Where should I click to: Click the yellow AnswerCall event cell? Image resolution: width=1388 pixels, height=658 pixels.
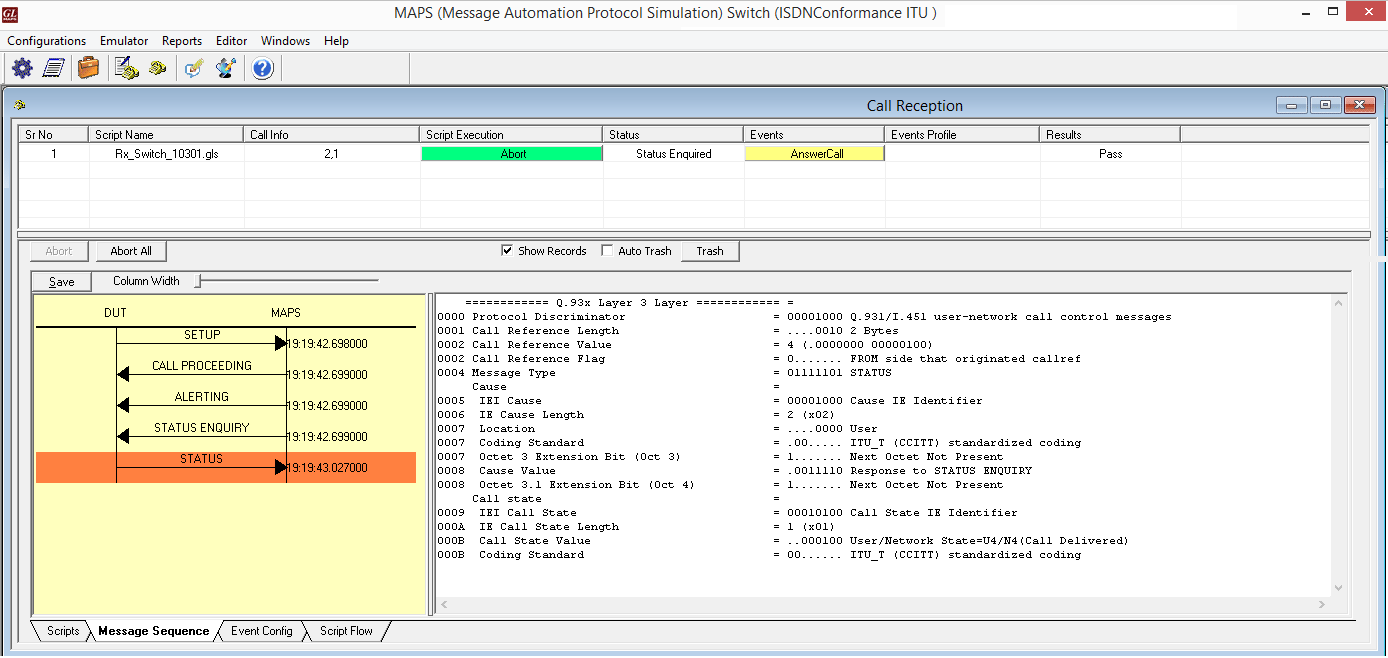point(814,154)
